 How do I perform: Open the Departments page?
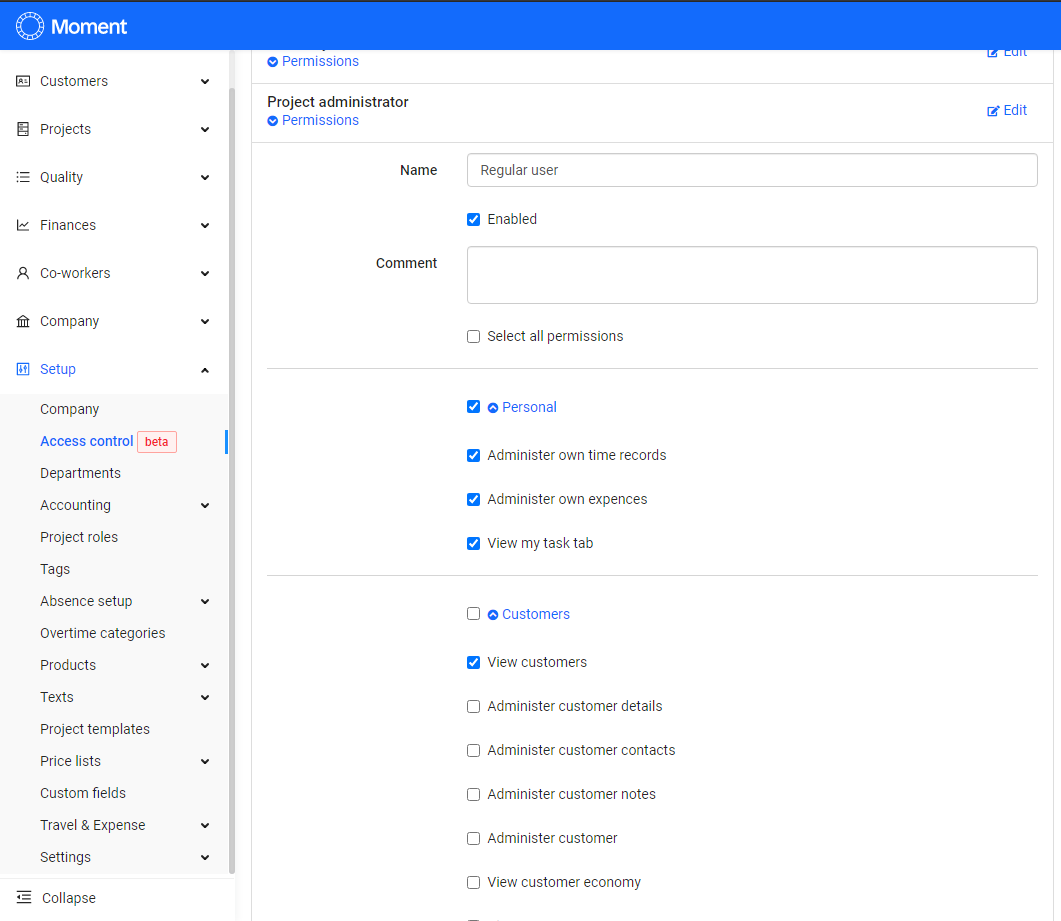[x=81, y=473]
